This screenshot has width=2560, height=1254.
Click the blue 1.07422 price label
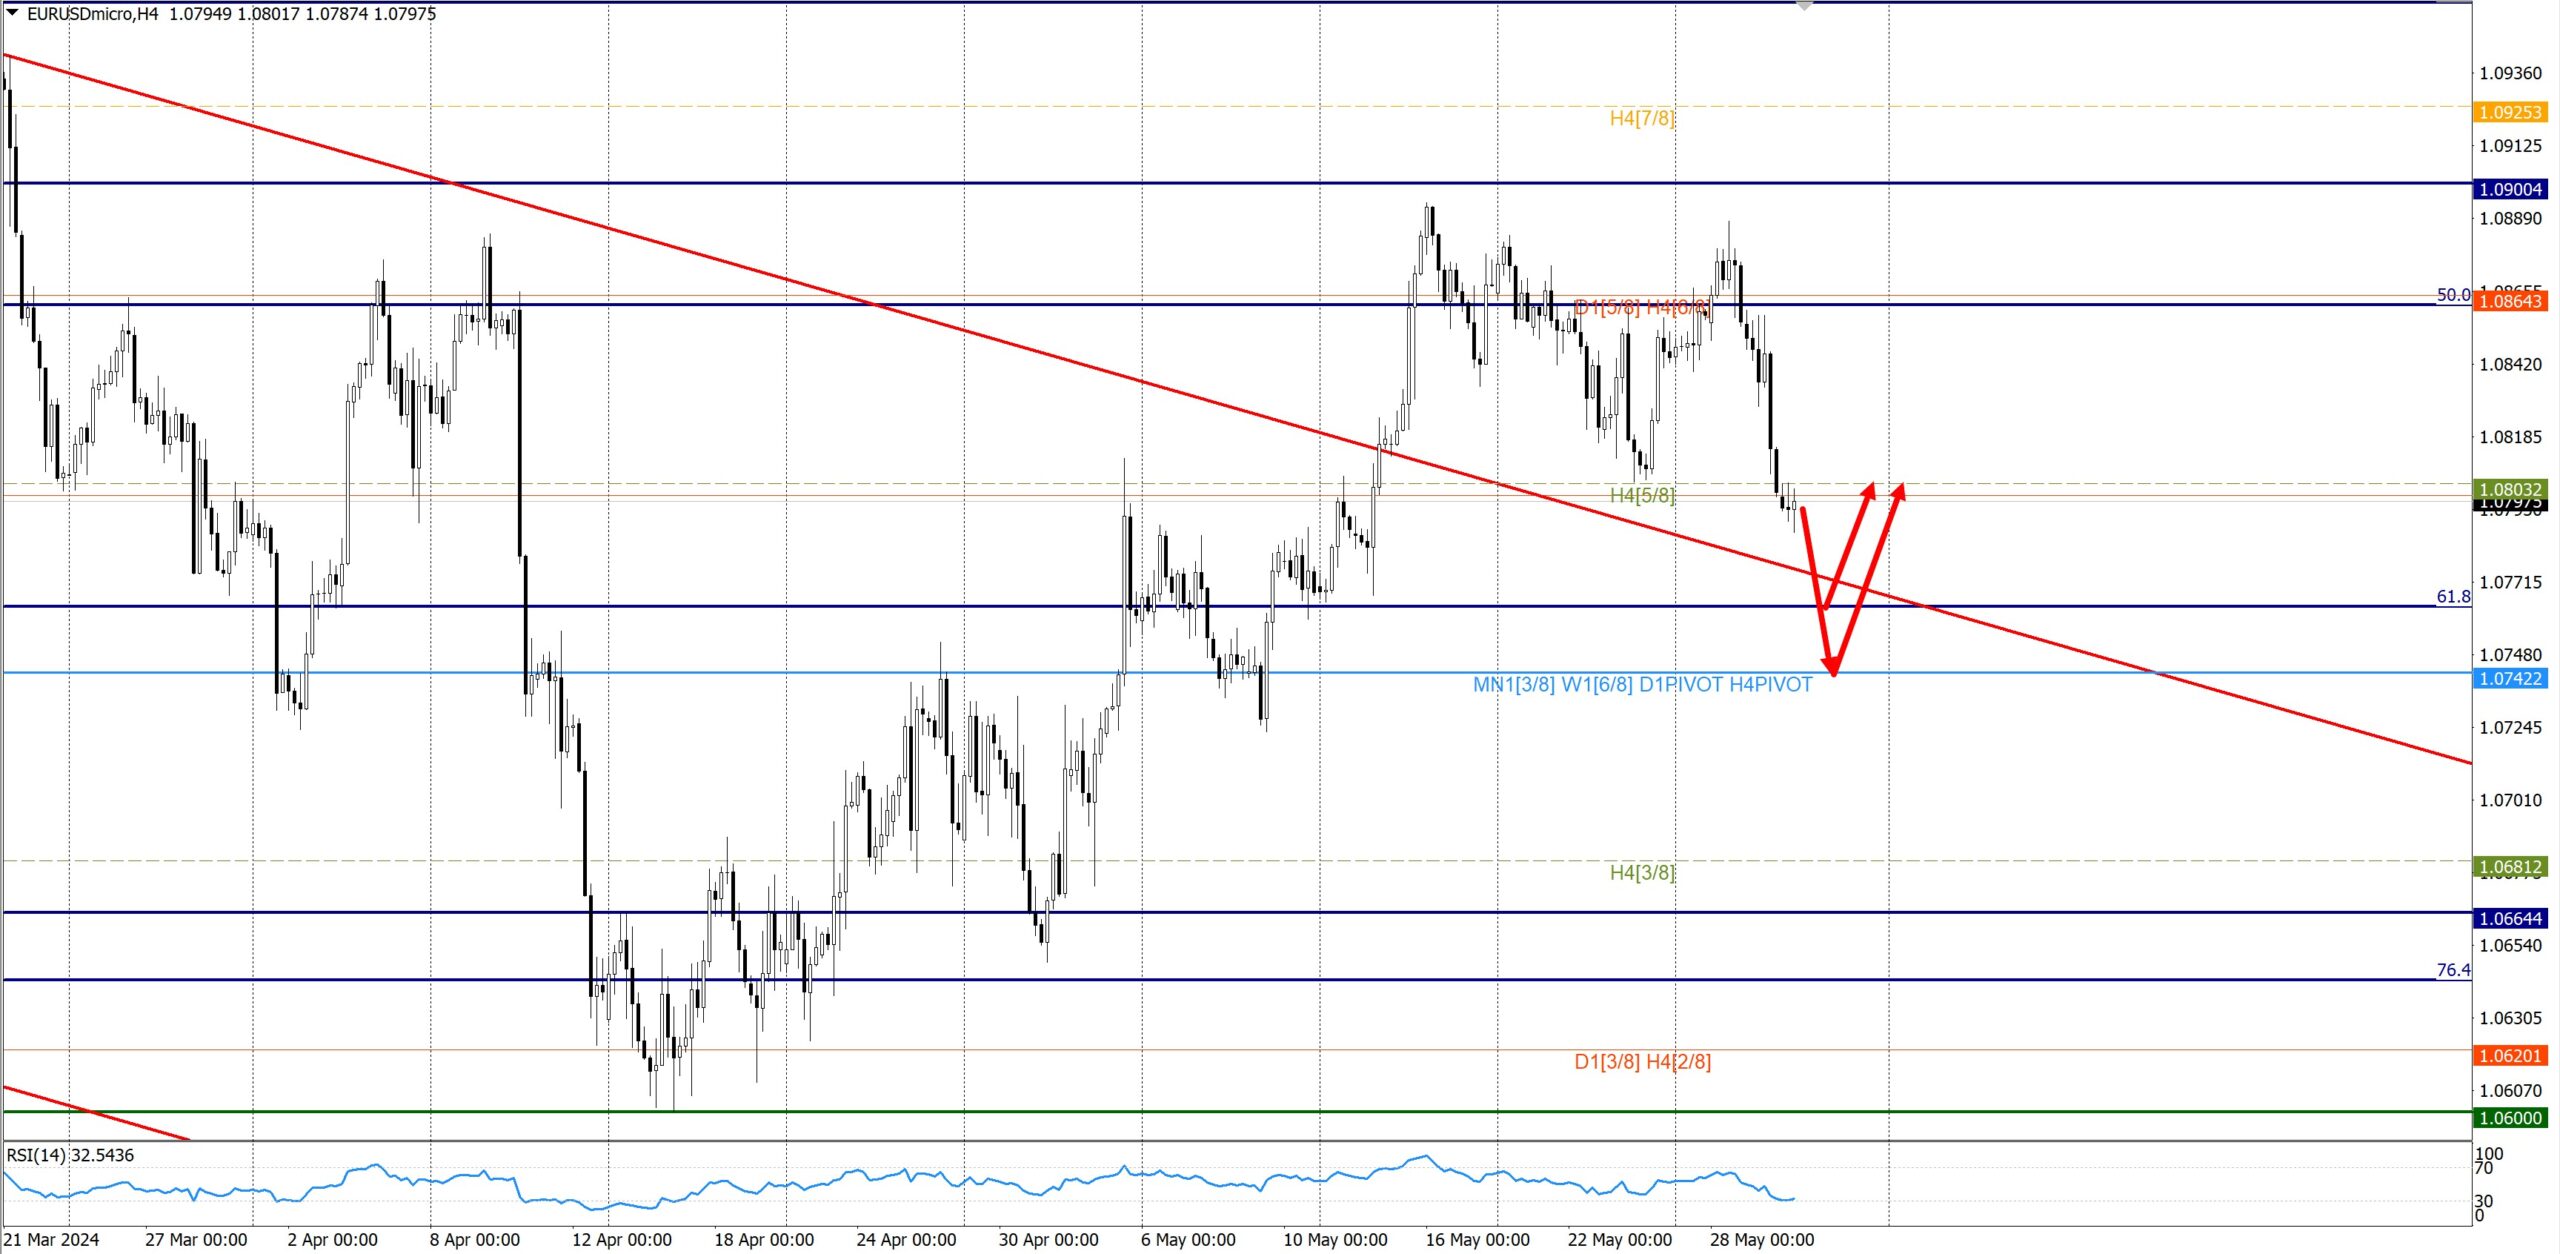pyautogui.click(x=2509, y=679)
